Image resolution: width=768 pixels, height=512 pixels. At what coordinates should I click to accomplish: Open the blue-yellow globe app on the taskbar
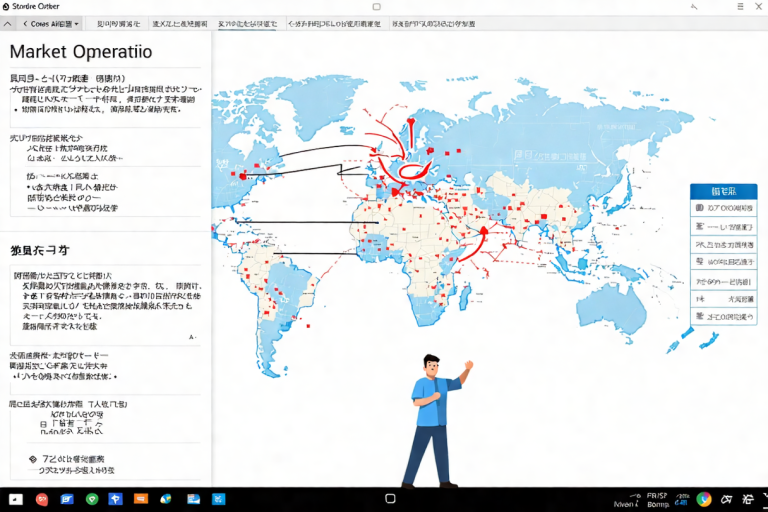click(x=166, y=499)
